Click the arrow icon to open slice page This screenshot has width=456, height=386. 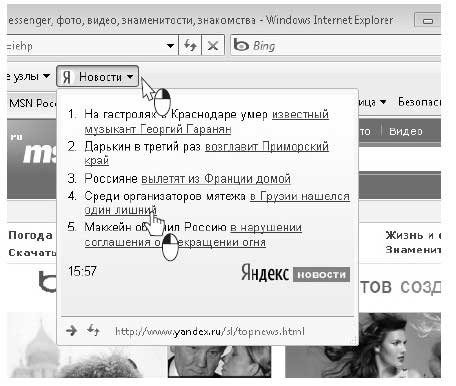pyautogui.click(x=71, y=331)
